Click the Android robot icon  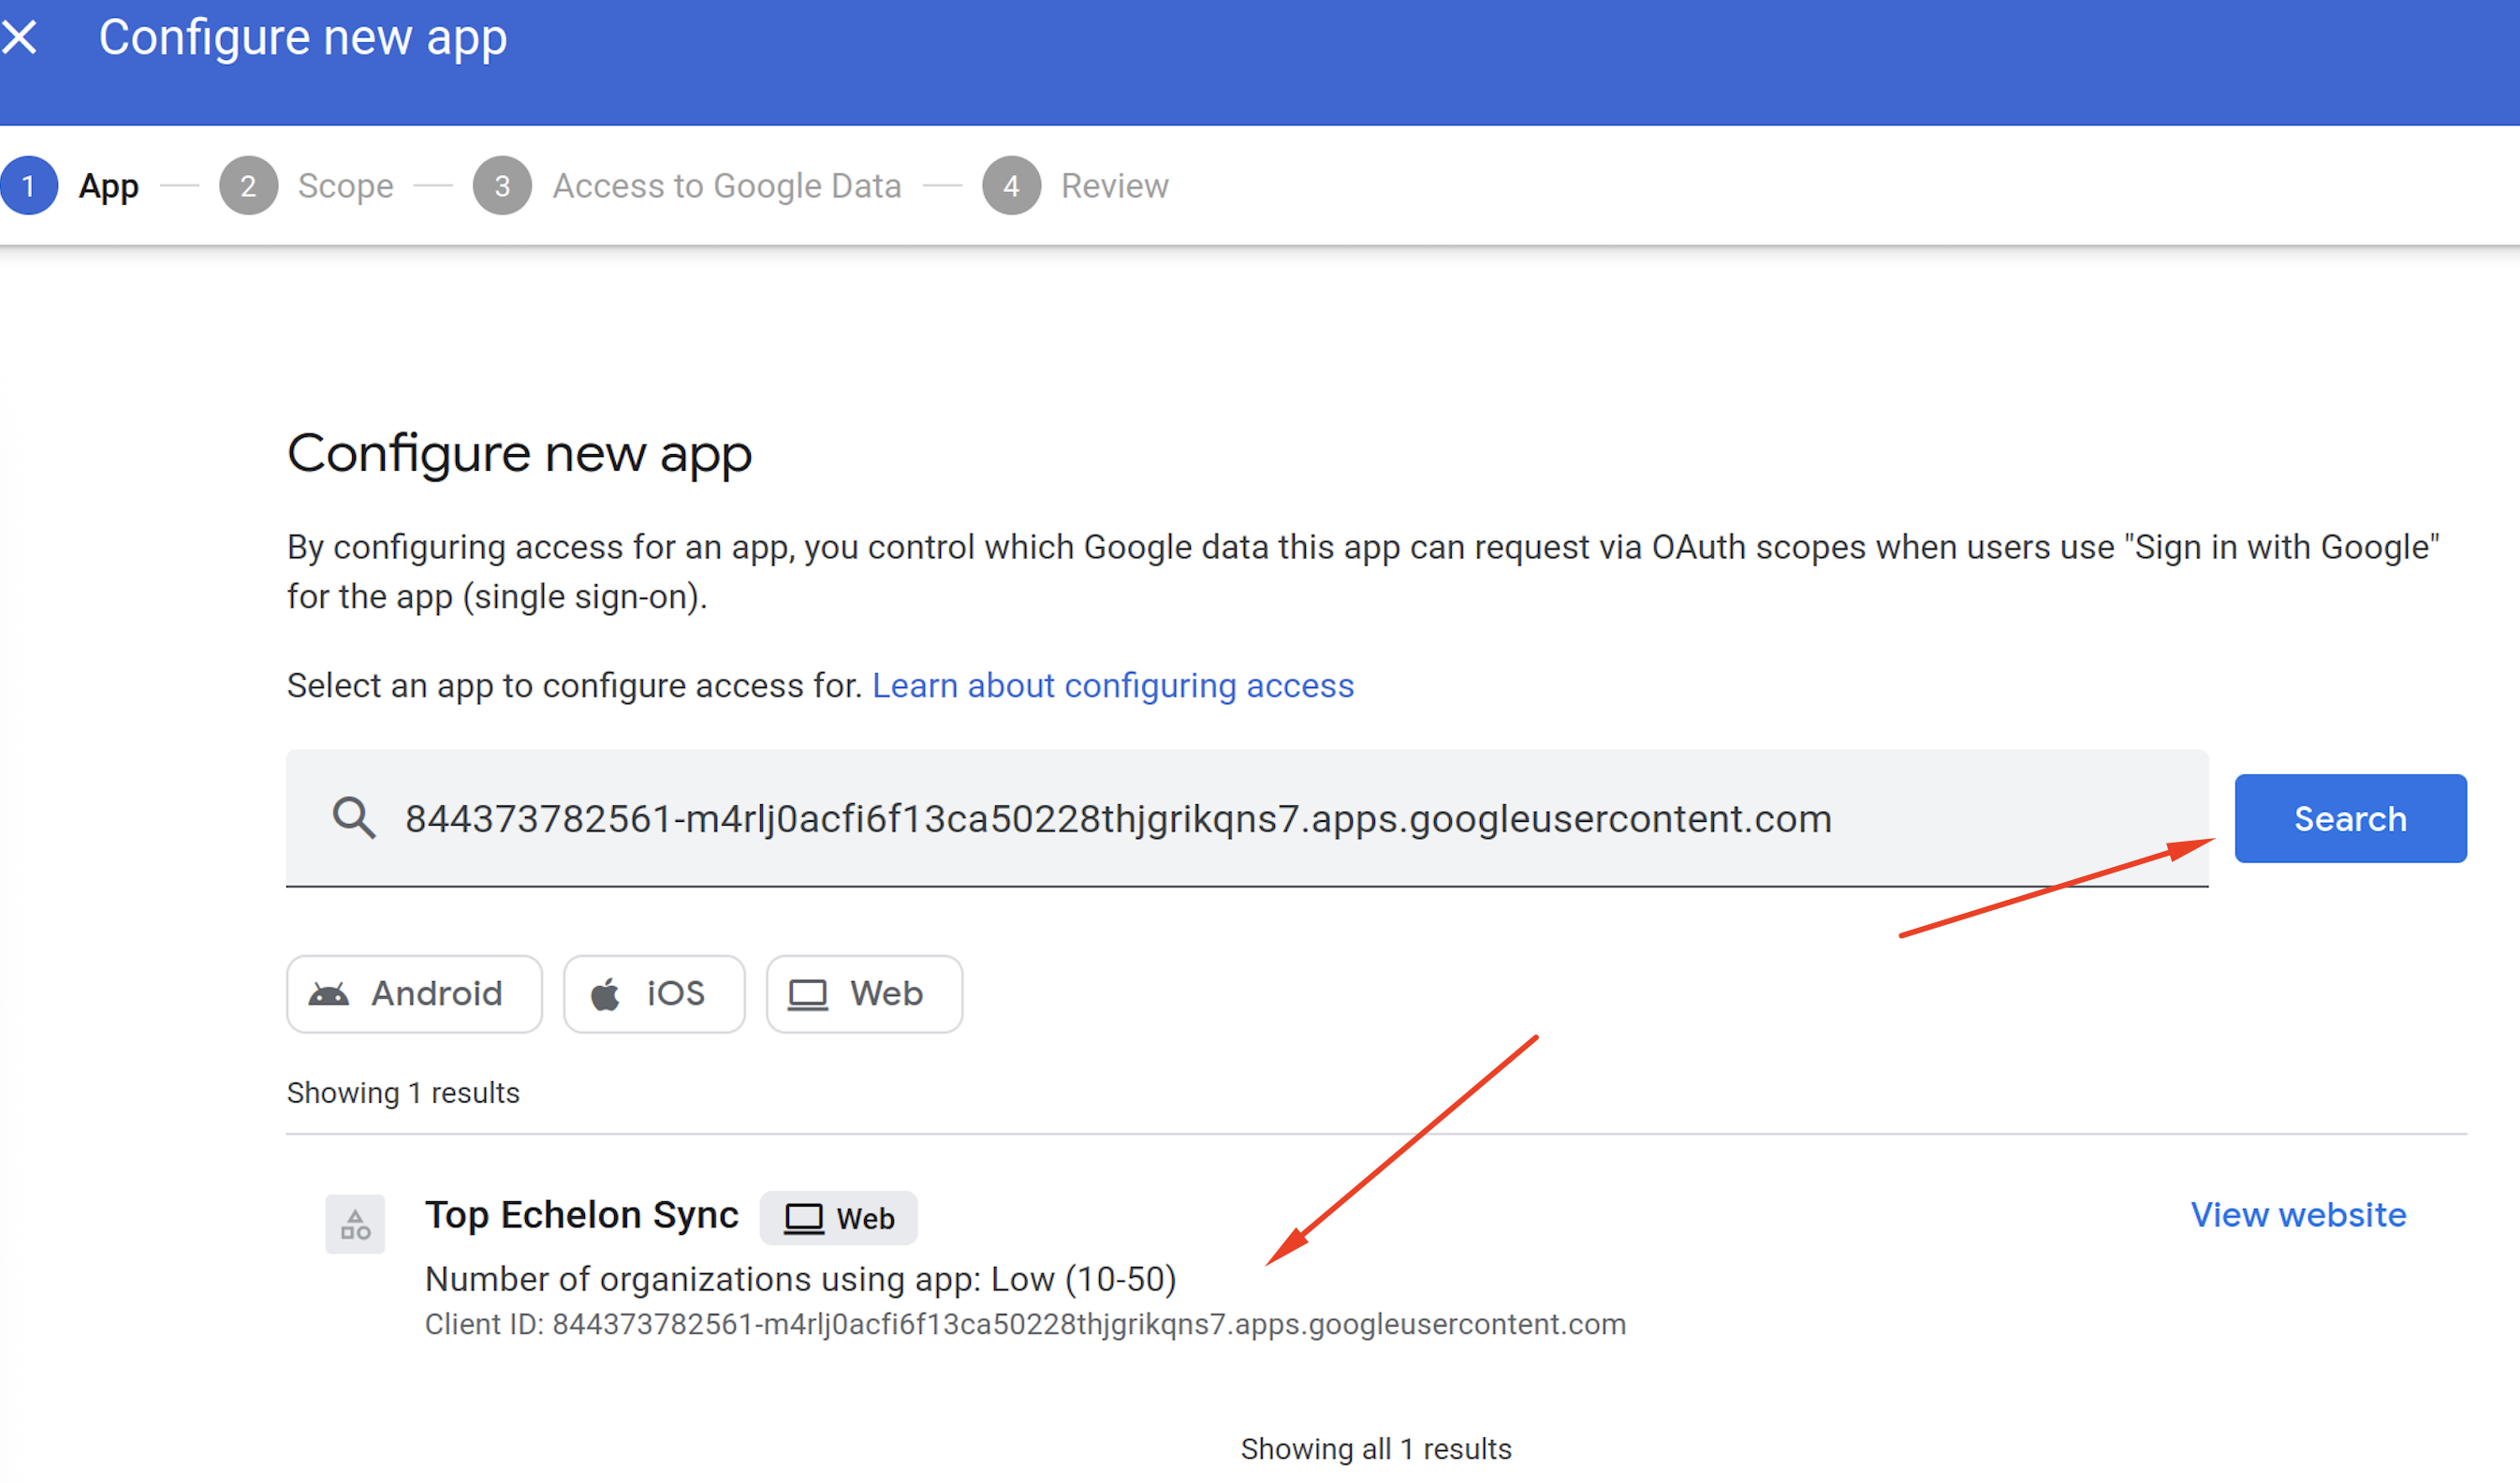point(329,995)
